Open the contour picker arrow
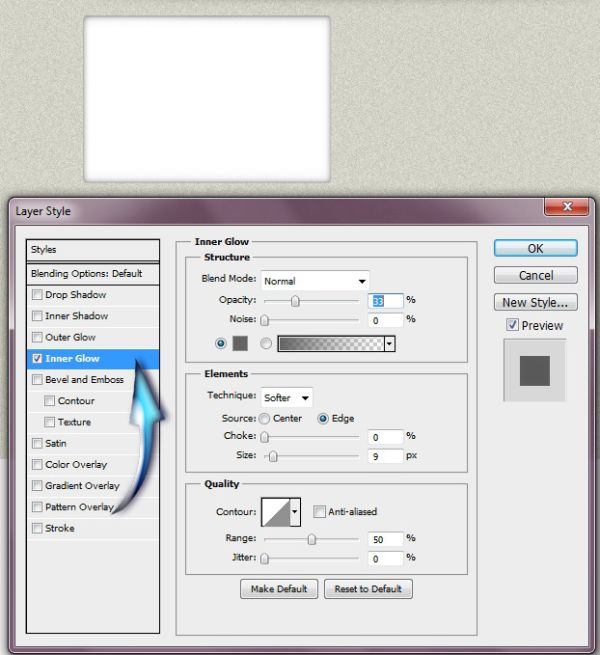Screen dimensions: 600x655 pyautogui.click(x=295, y=512)
